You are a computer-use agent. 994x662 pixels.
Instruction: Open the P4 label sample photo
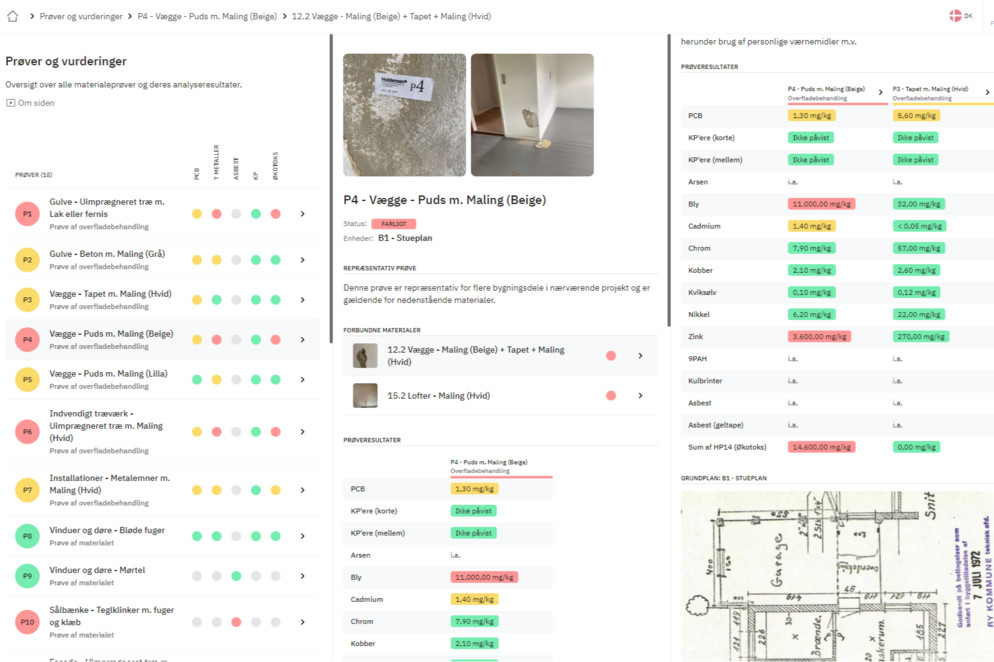point(404,115)
